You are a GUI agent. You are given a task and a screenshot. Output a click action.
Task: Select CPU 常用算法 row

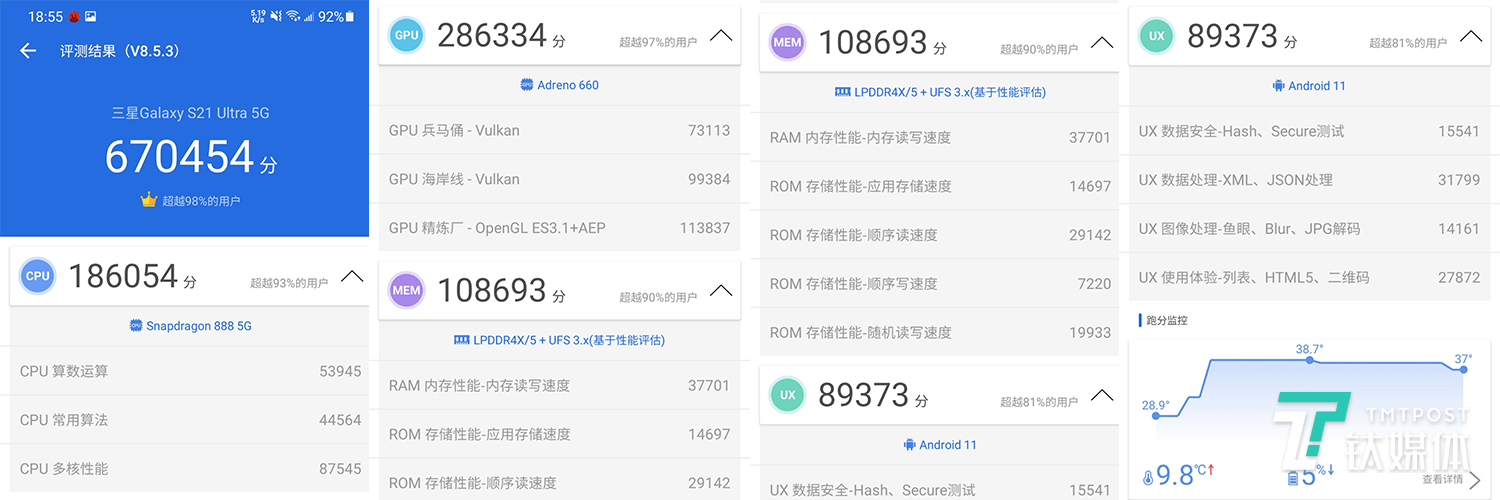[x=190, y=420]
